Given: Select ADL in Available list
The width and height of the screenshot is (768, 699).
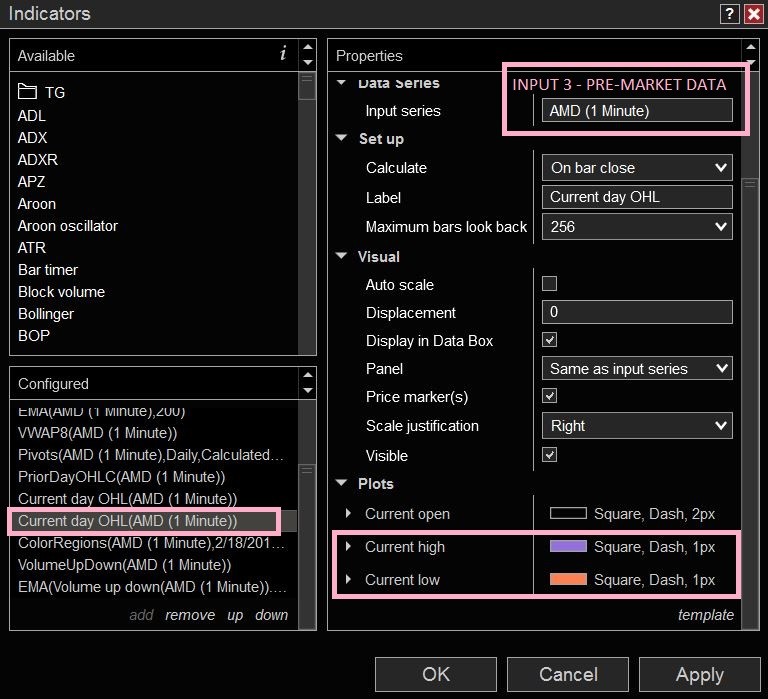Looking at the screenshot, I should pyautogui.click(x=32, y=116).
